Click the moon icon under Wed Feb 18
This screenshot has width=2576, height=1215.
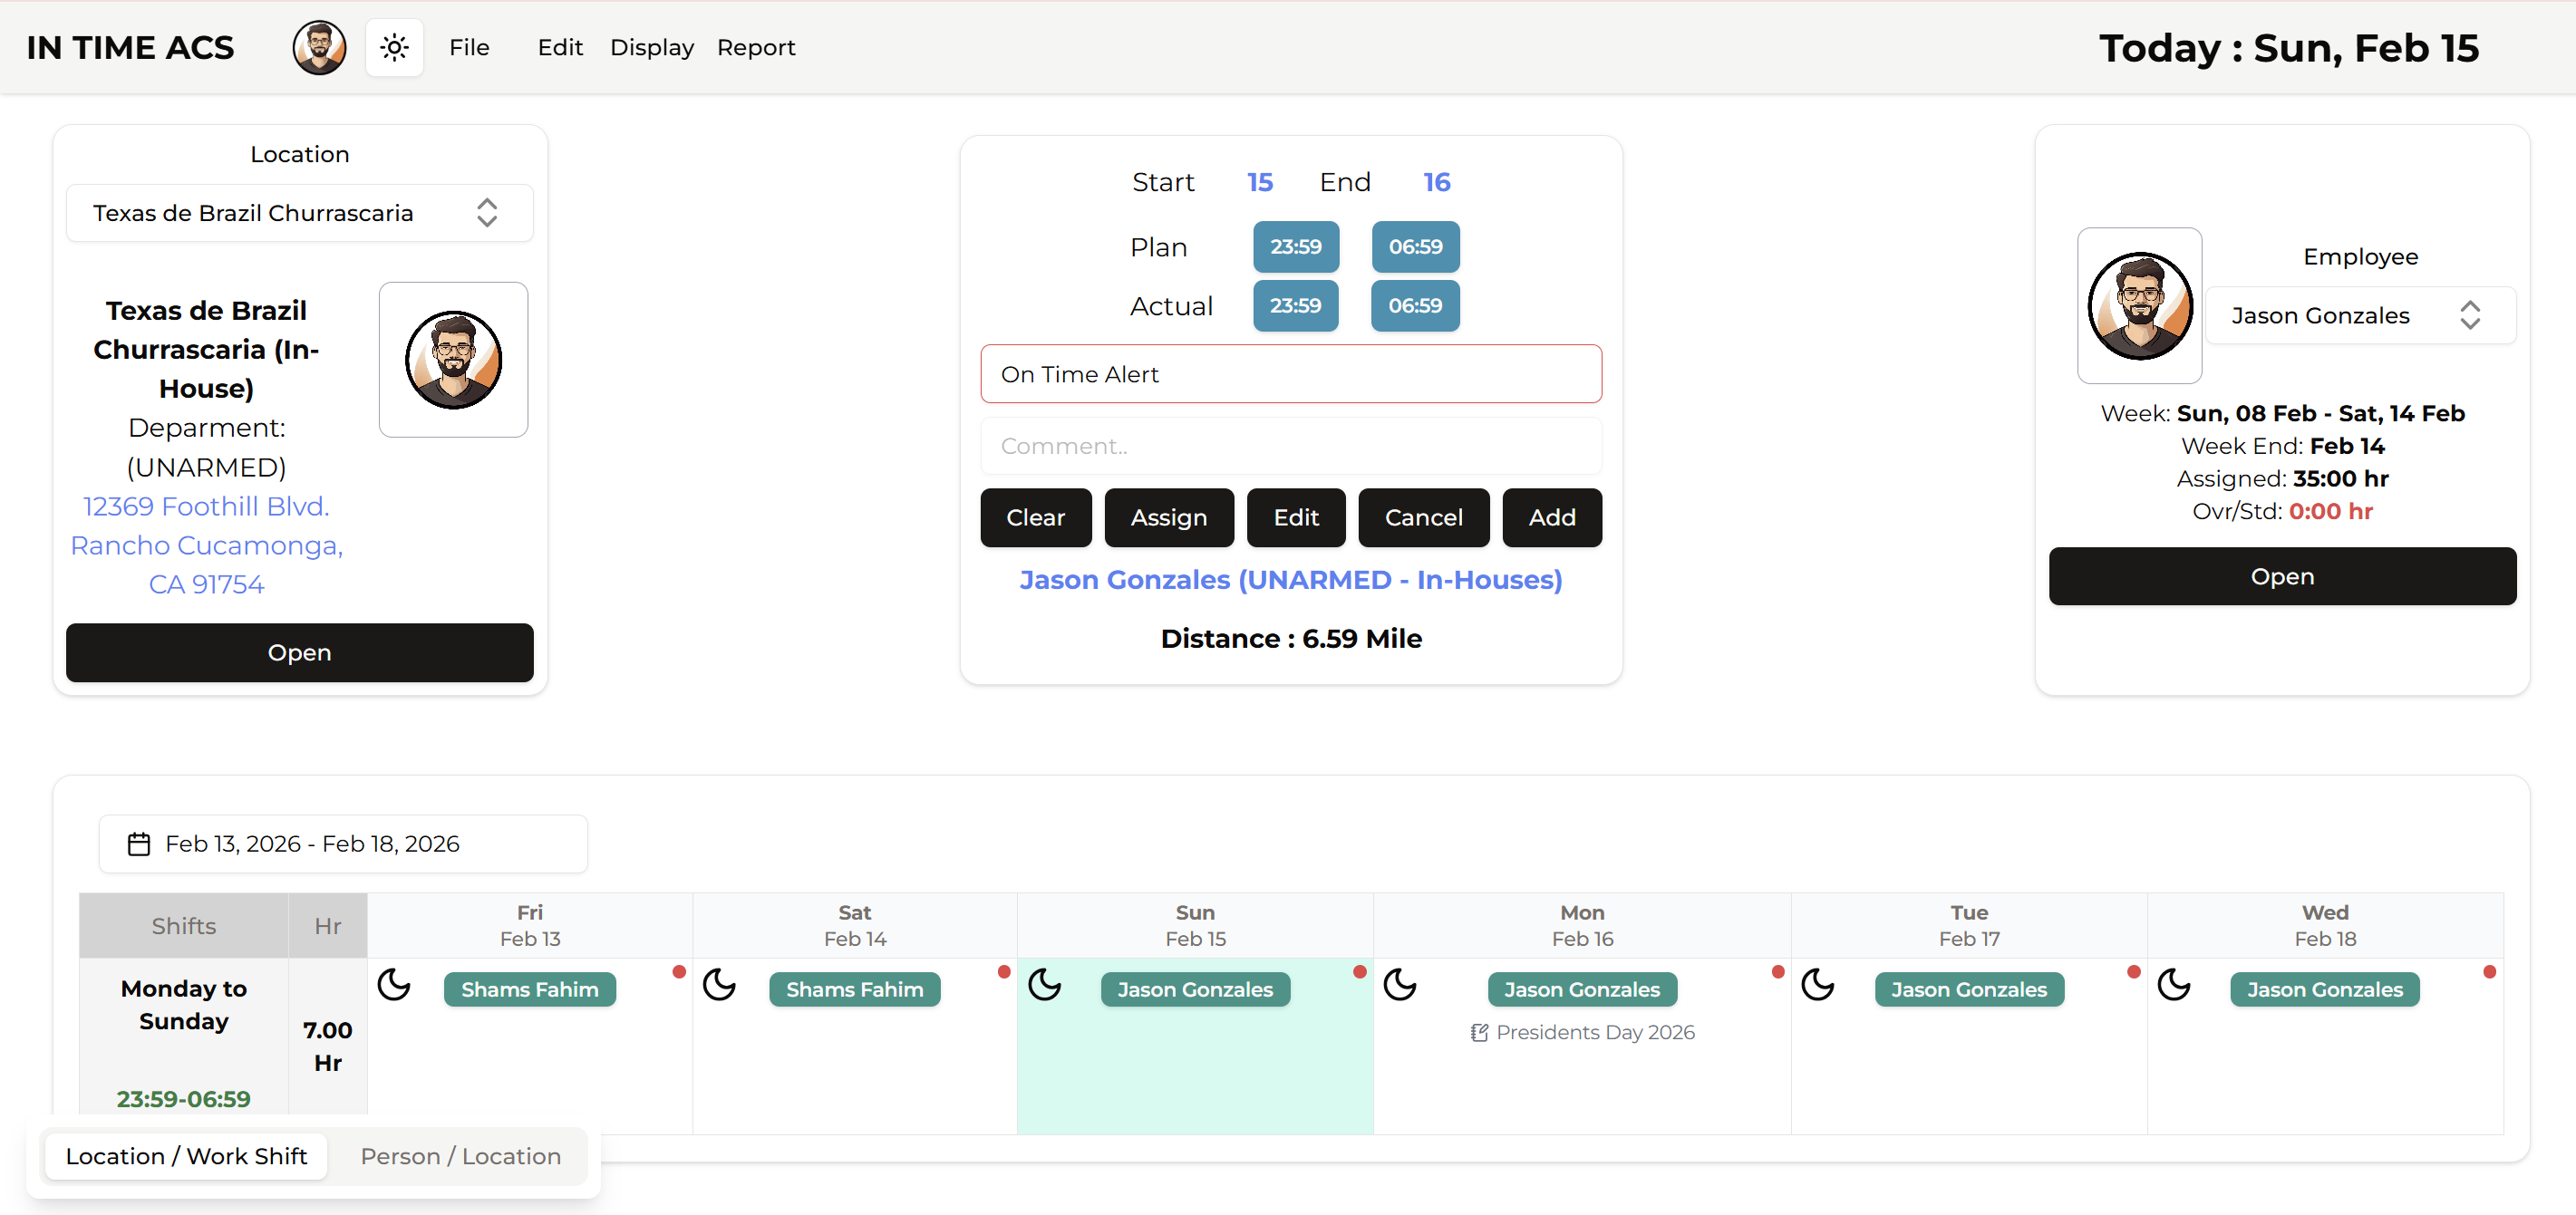(2176, 985)
